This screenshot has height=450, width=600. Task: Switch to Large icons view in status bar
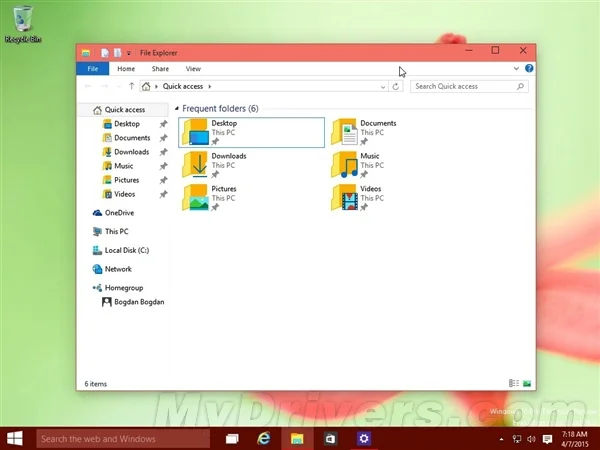tap(527, 383)
